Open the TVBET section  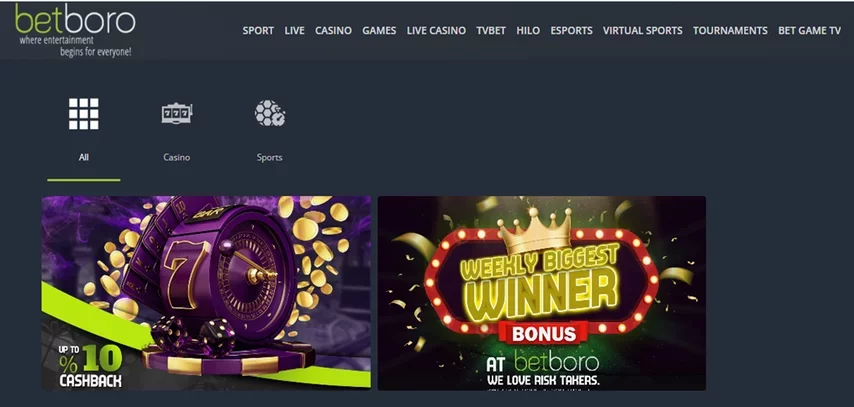[491, 31]
